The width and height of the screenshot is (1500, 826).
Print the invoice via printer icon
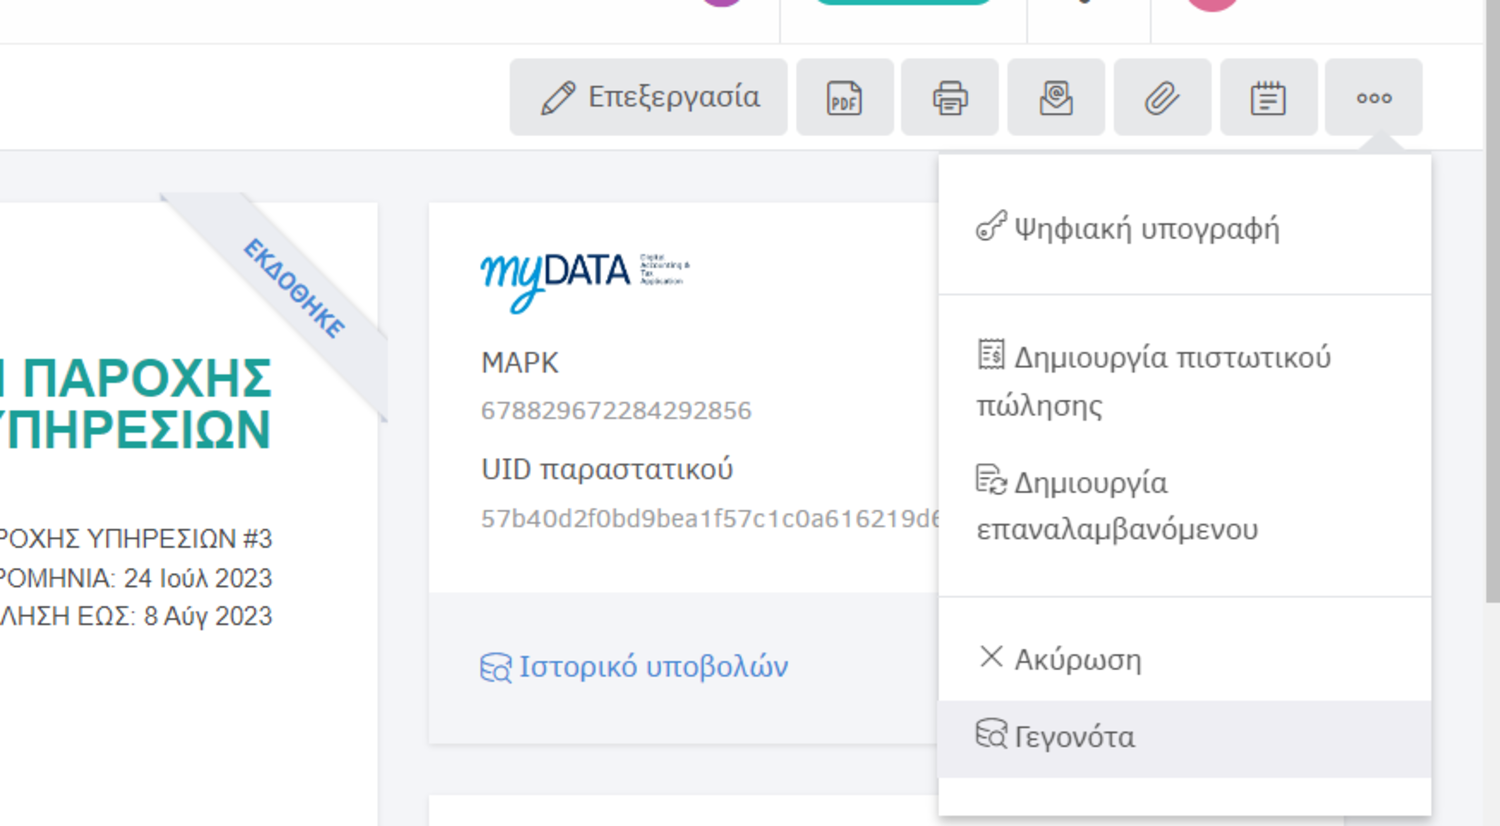(950, 97)
